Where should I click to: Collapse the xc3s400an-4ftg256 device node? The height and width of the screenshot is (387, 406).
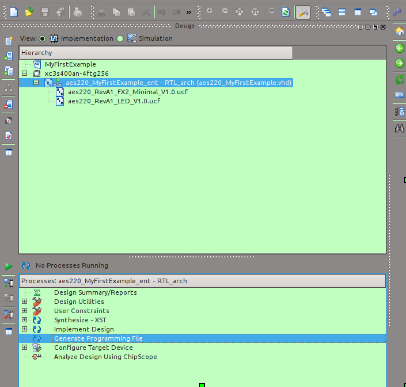pyautogui.click(x=25, y=73)
